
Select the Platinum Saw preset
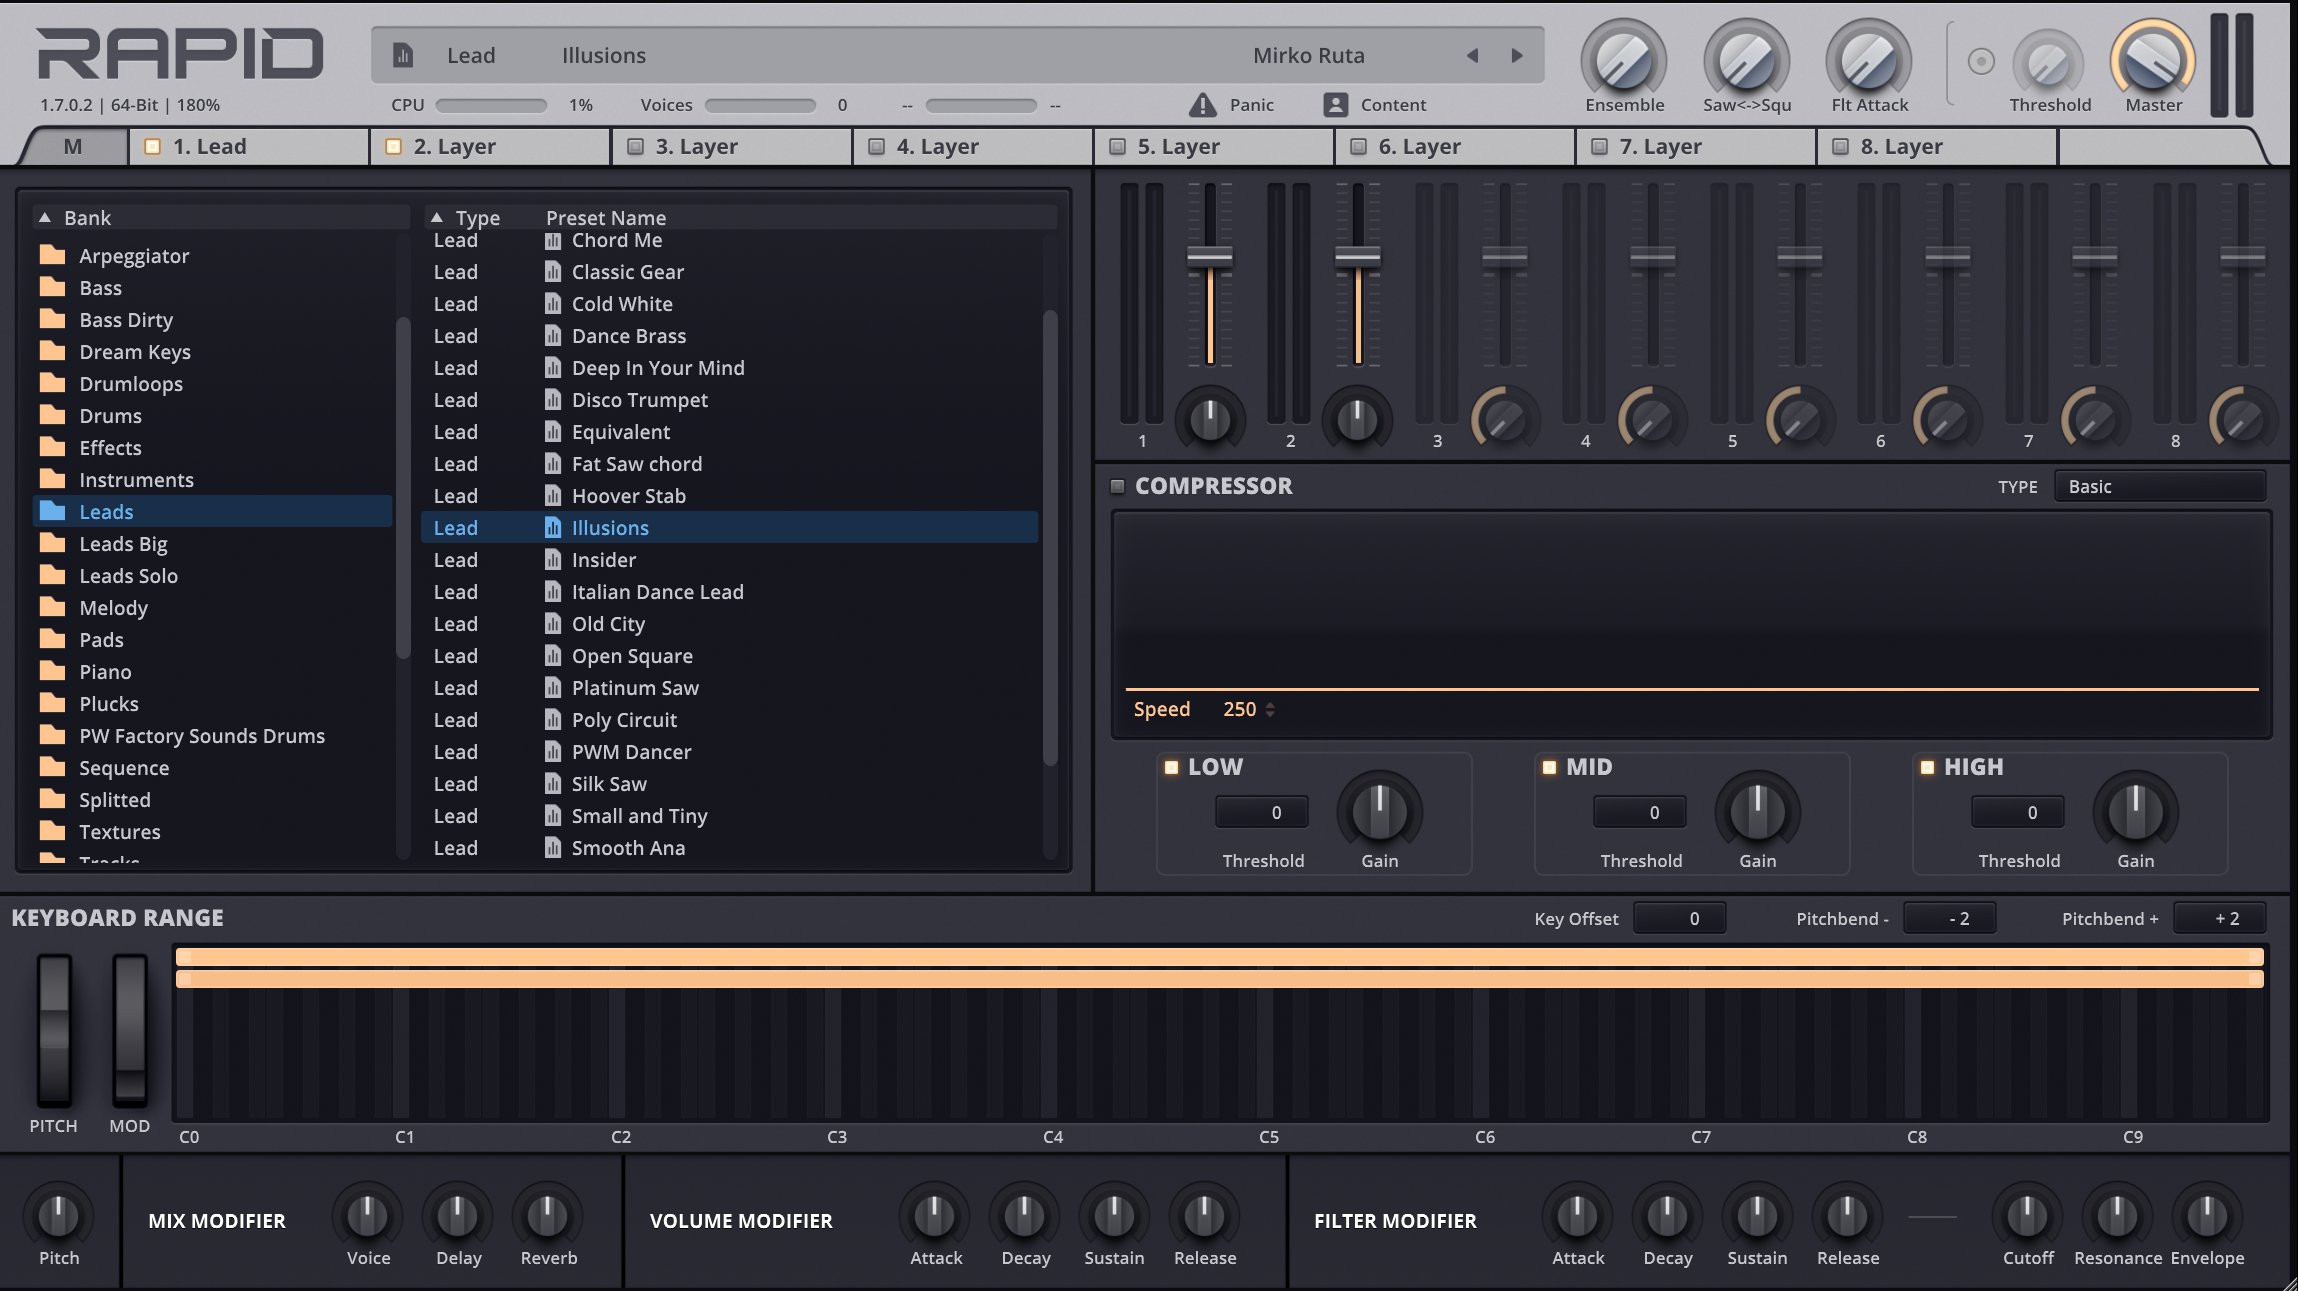point(730,688)
